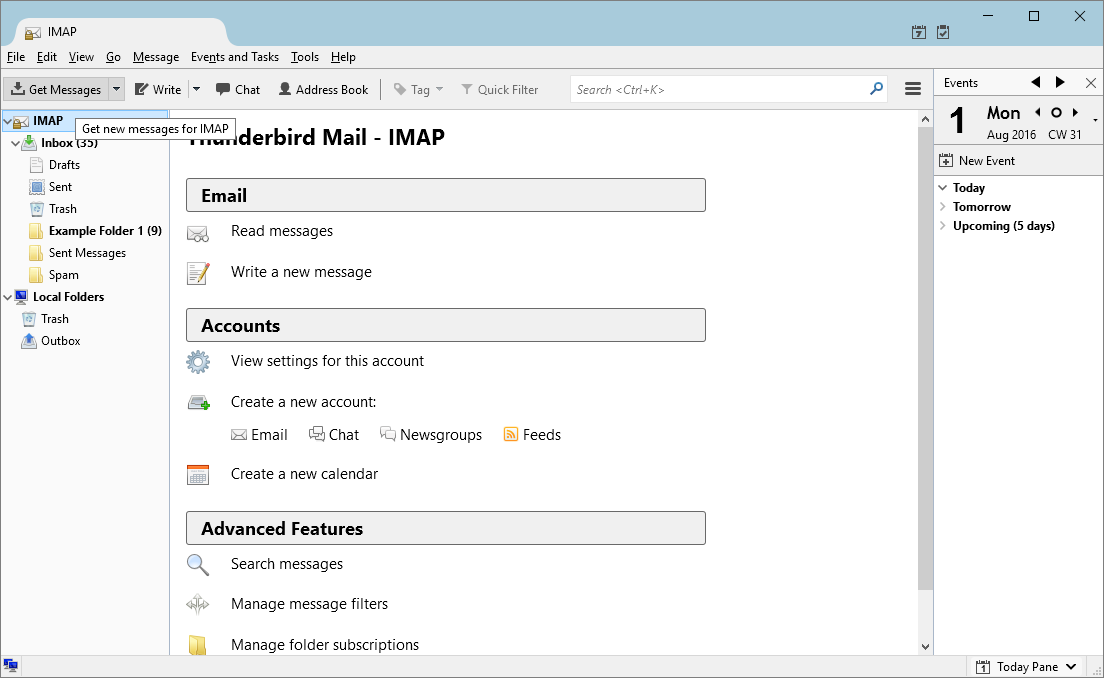Open the Address Book
1104x678 pixels.
[323, 89]
